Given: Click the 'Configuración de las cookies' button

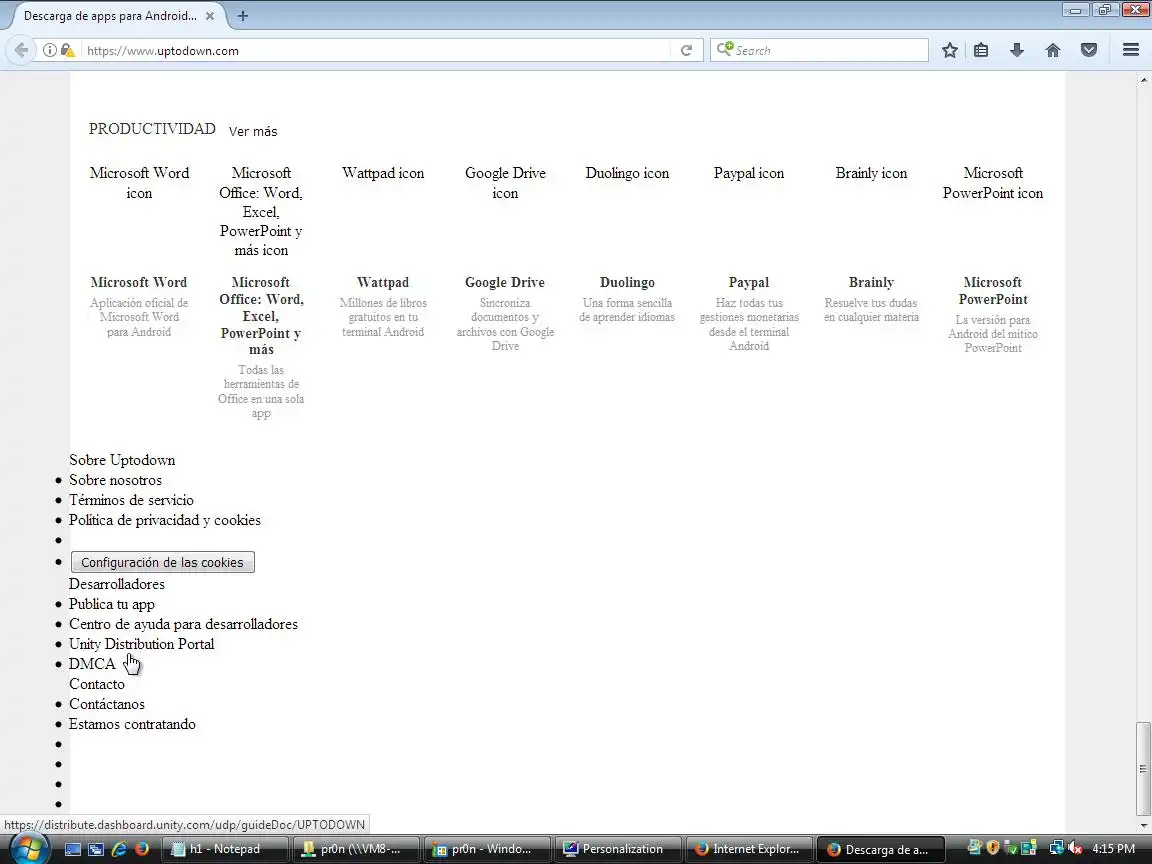Looking at the screenshot, I should [x=162, y=562].
